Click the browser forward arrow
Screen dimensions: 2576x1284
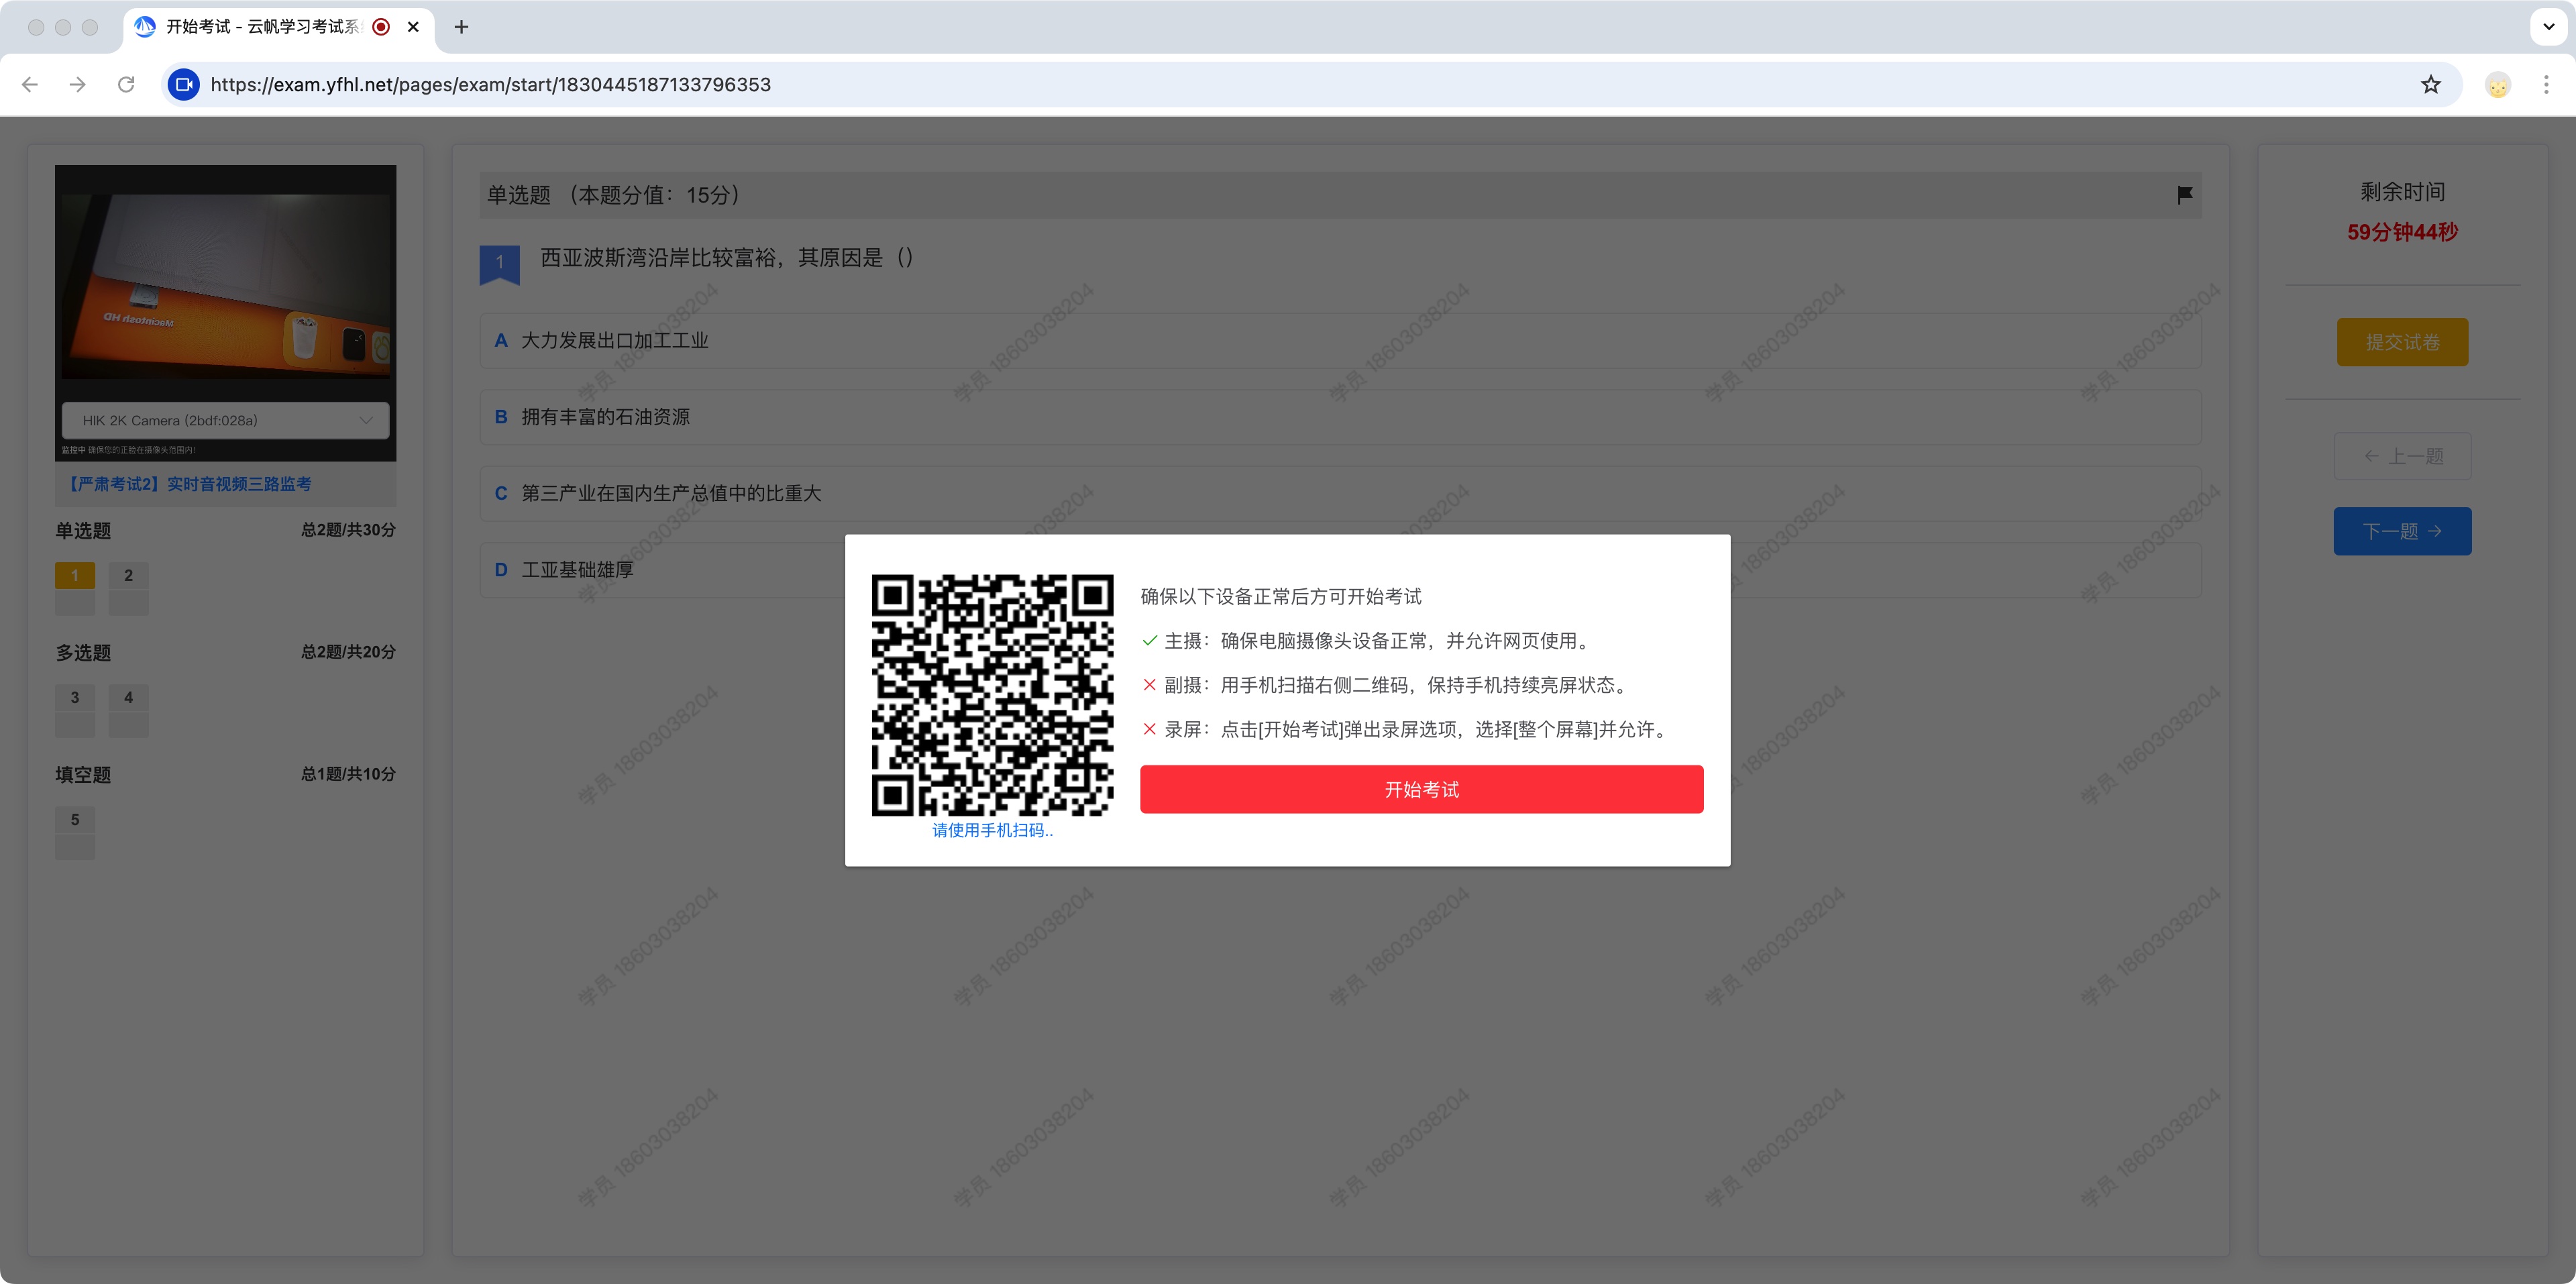point(78,85)
